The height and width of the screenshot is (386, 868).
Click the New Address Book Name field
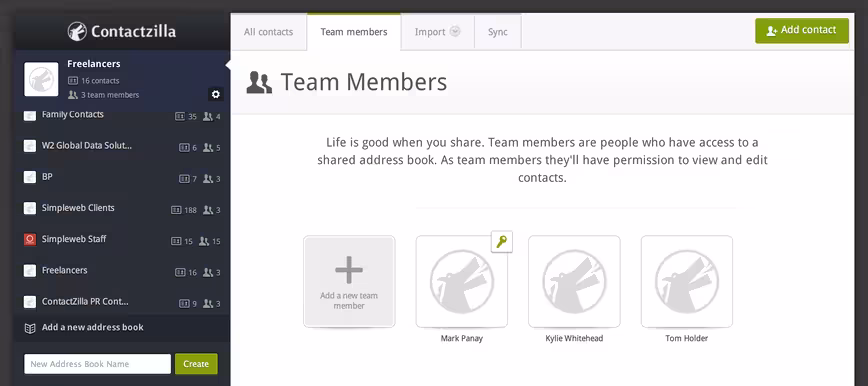[97, 364]
